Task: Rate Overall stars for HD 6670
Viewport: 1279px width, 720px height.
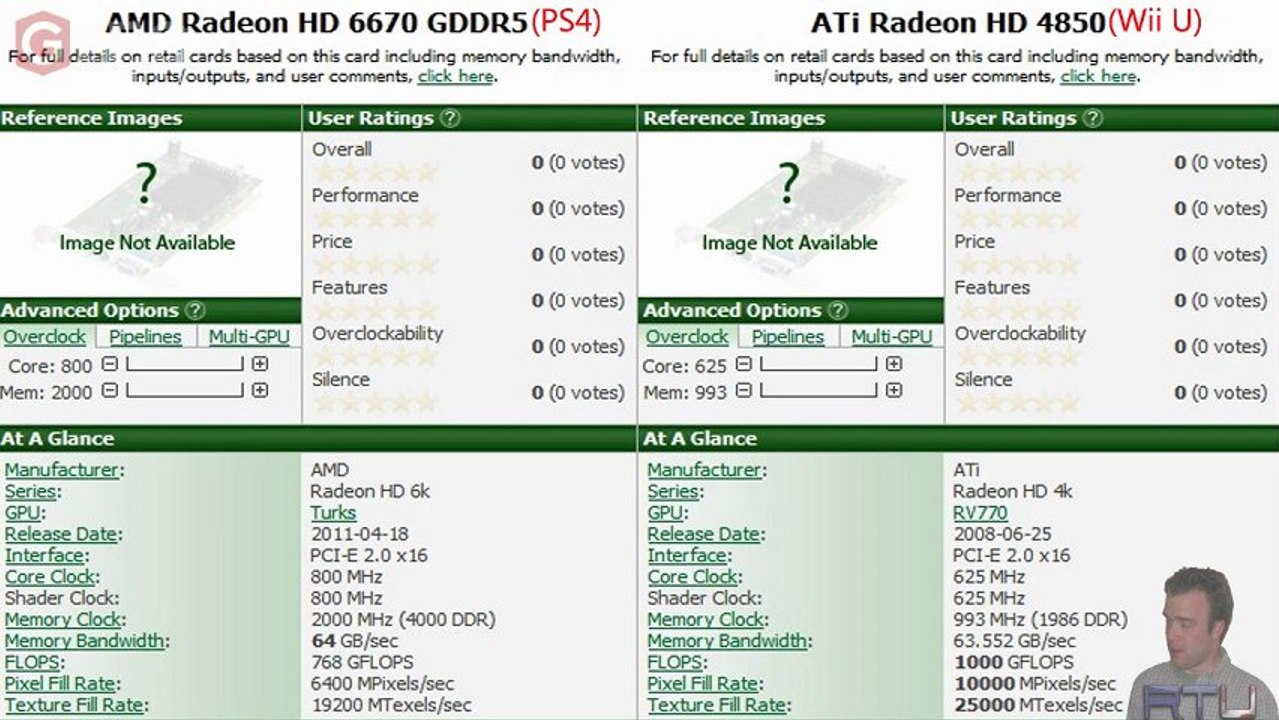Action: click(375, 172)
